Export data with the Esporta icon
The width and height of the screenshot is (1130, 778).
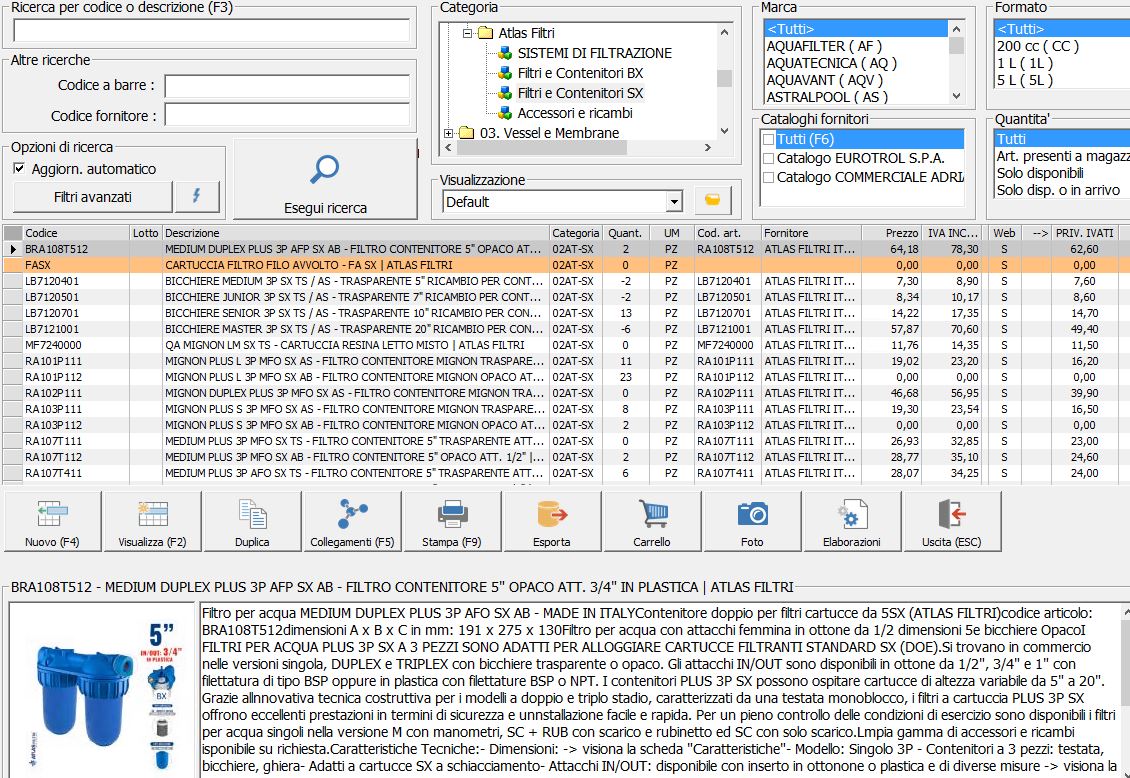click(552, 521)
